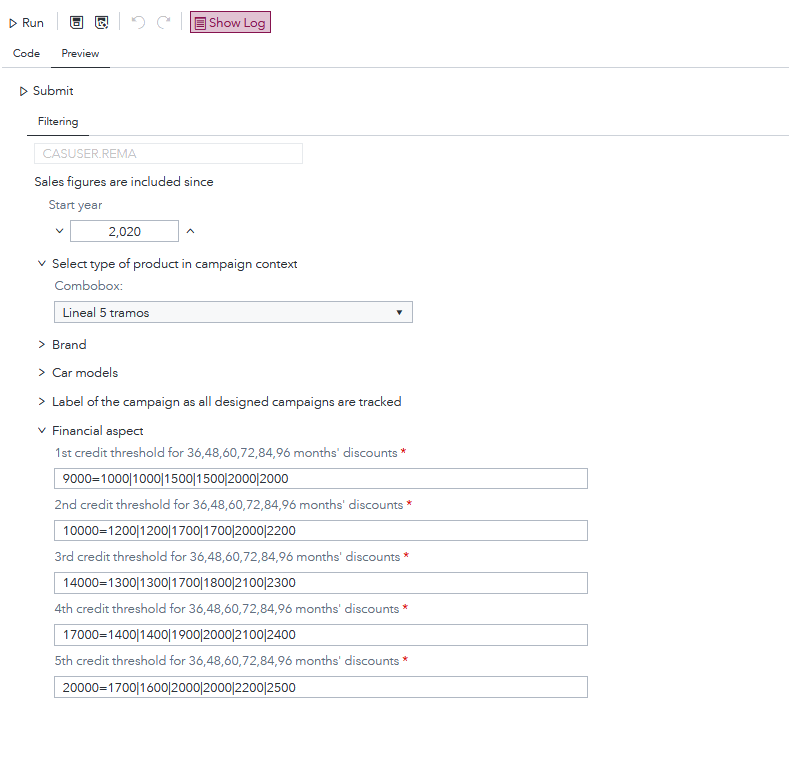The width and height of the screenshot is (789, 774).
Task: Click the Undo arrow icon
Action: pyautogui.click(x=138, y=22)
